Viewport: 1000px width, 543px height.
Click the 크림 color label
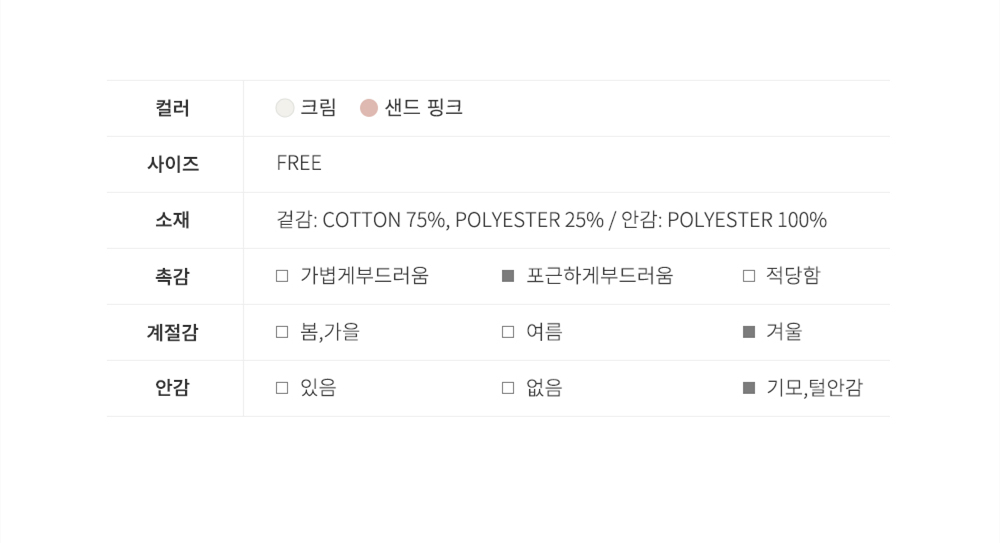pyautogui.click(x=318, y=108)
